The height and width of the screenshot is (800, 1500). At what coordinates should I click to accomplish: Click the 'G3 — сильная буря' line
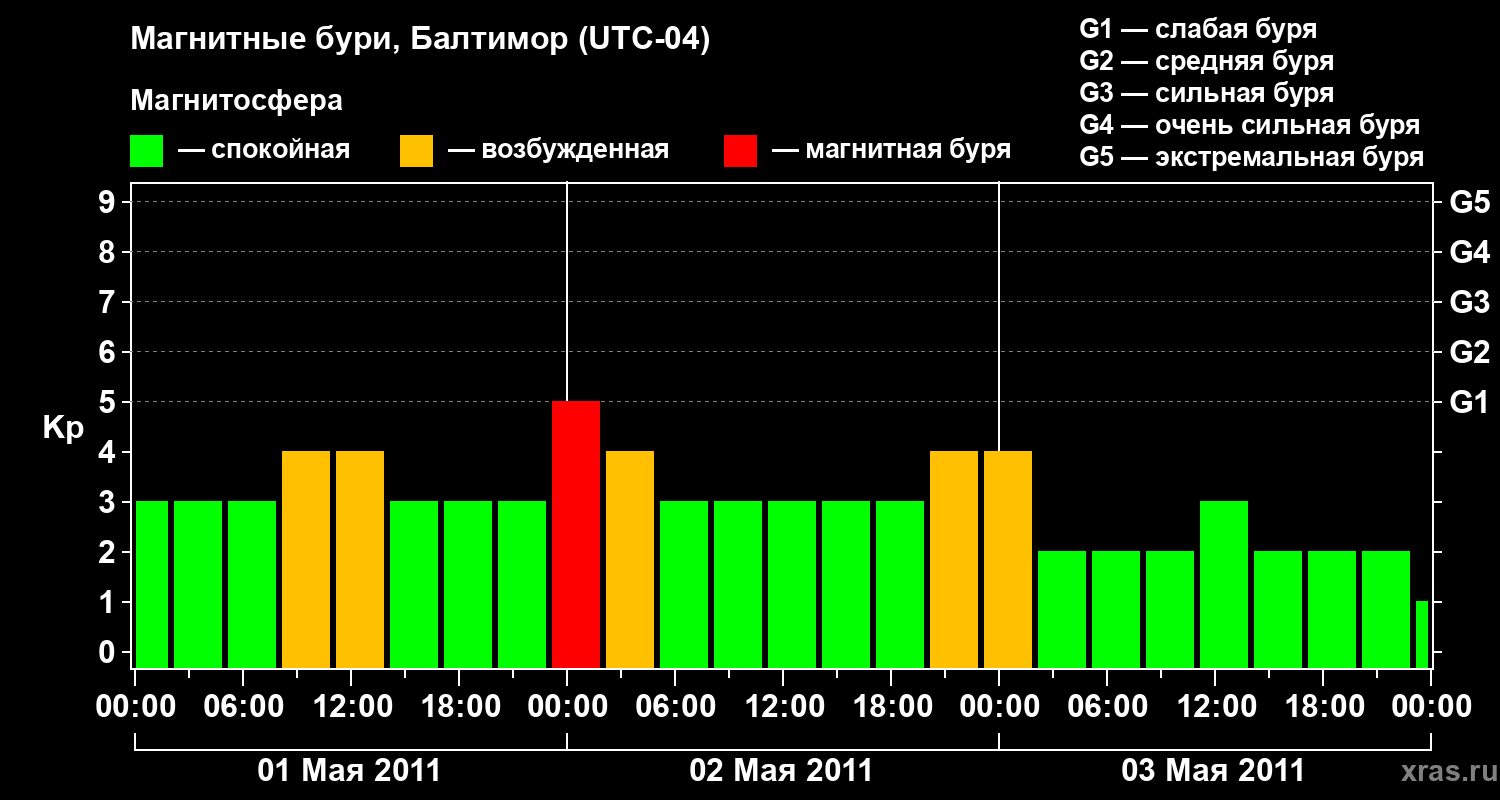click(1206, 93)
